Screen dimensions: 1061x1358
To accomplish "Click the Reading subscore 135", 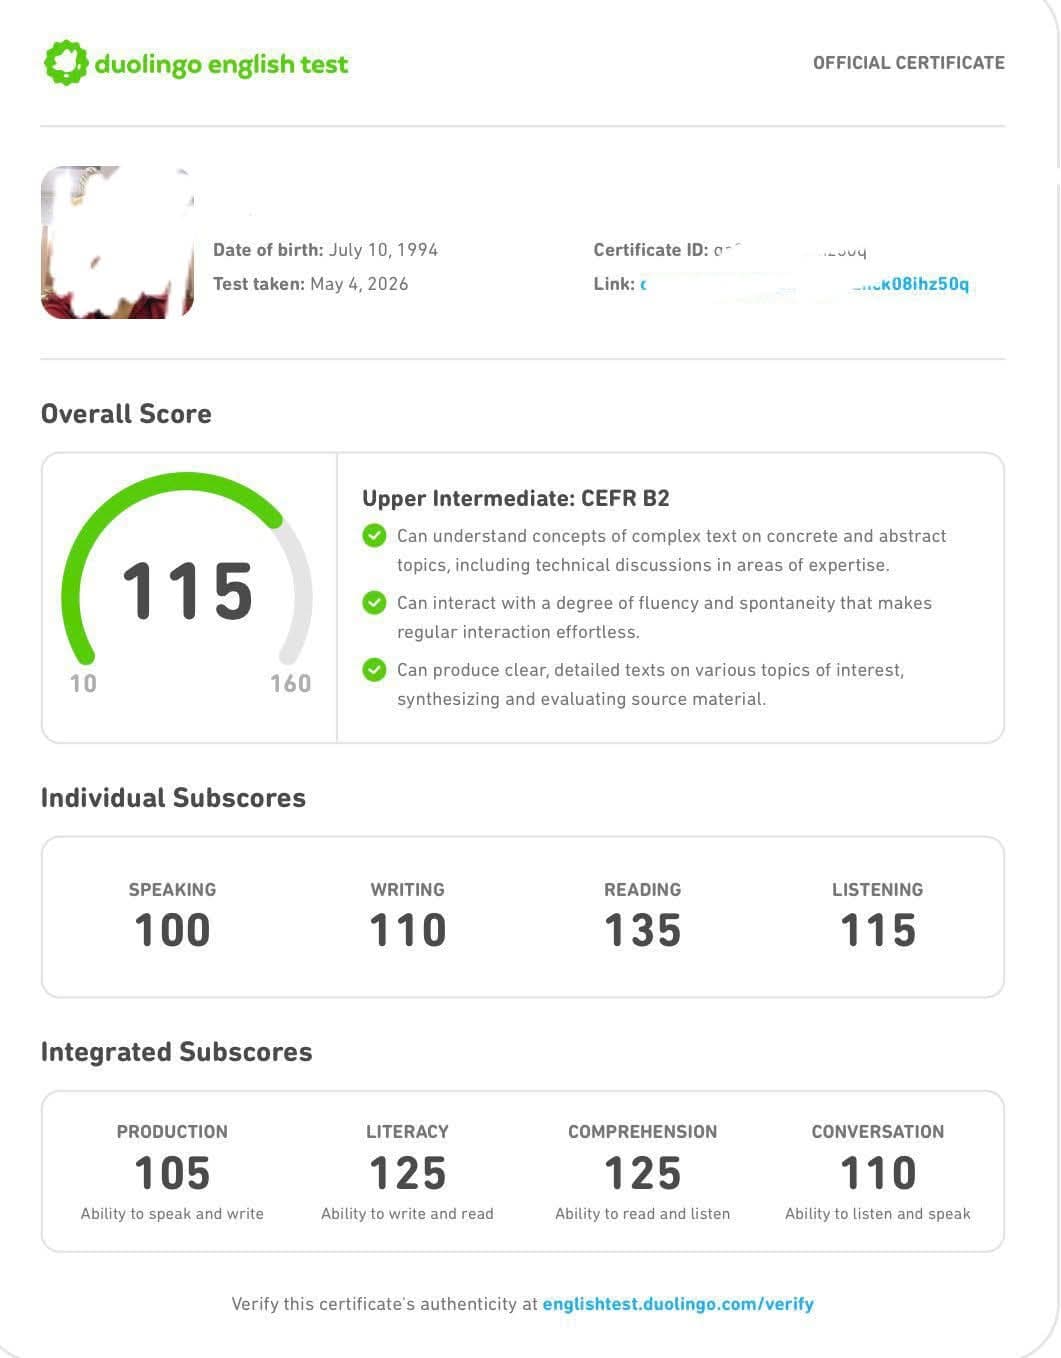I will pyautogui.click(x=642, y=930).
